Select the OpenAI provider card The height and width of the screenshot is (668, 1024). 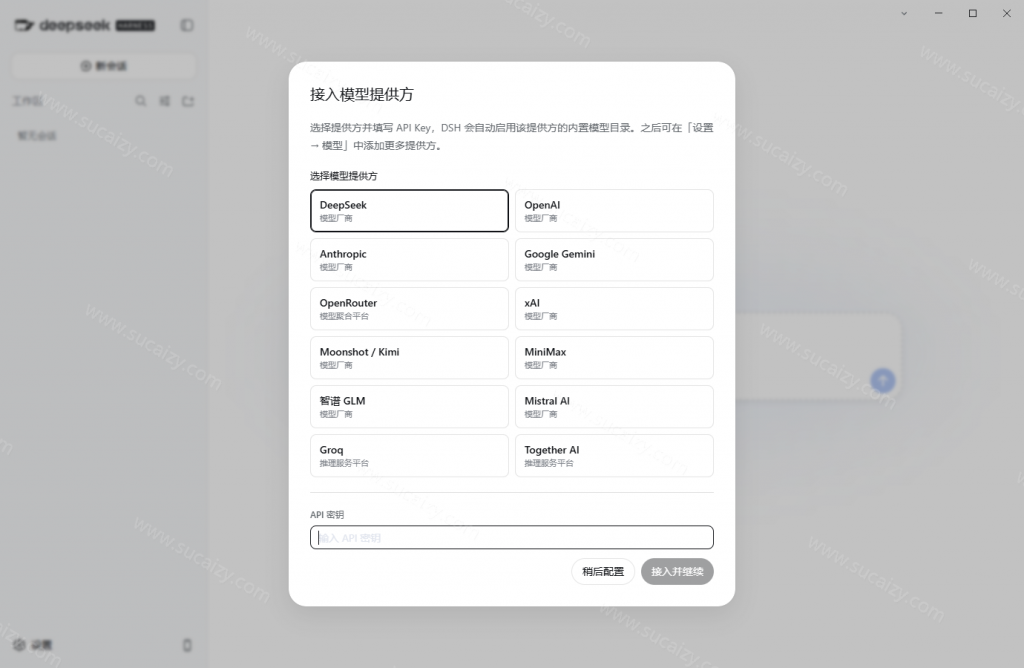click(x=614, y=210)
